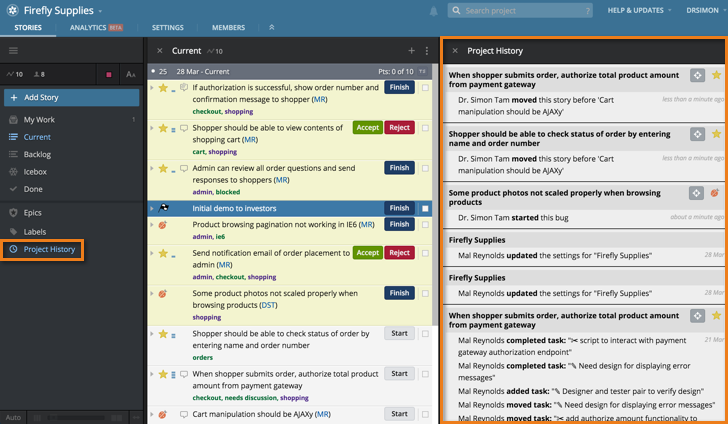The width and height of the screenshot is (728, 424).
Task: Expand 'authorization is successful' story
Action: pos(152,87)
